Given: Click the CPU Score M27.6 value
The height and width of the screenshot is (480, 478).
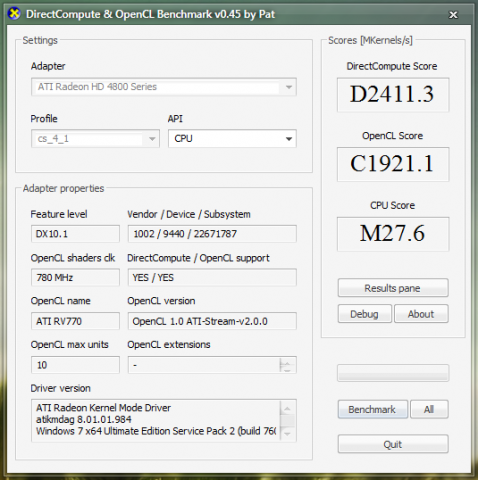Looking at the screenshot, I should pyautogui.click(x=393, y=234).
